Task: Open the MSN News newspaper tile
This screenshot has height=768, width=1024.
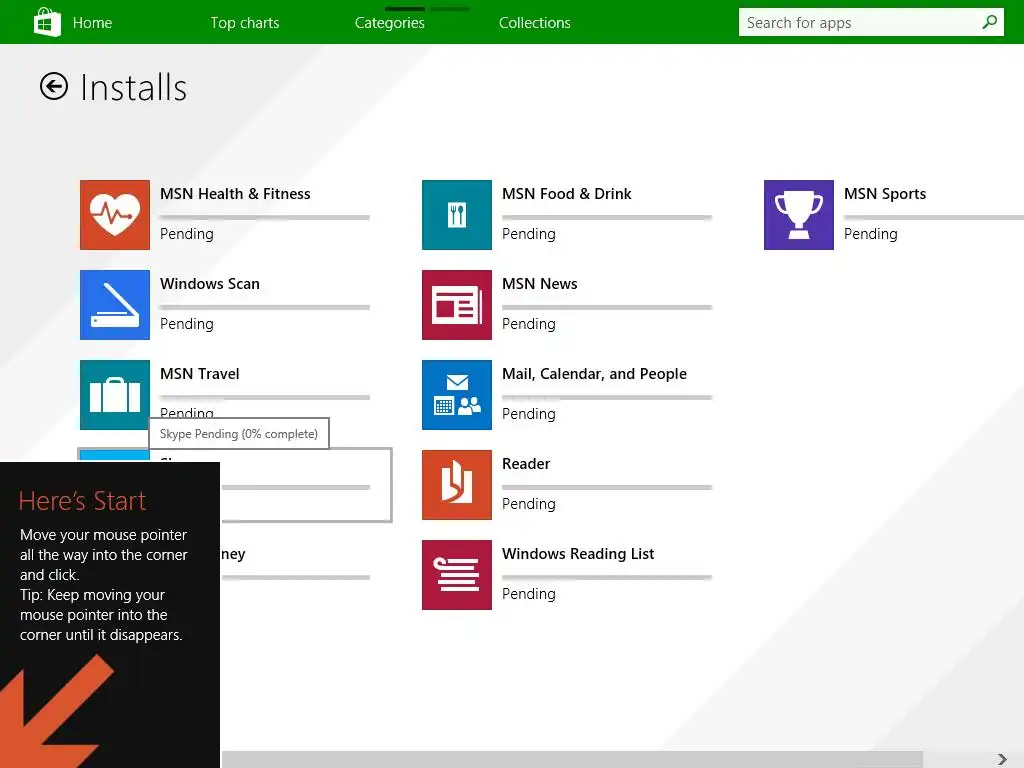Action: [456, 305]
